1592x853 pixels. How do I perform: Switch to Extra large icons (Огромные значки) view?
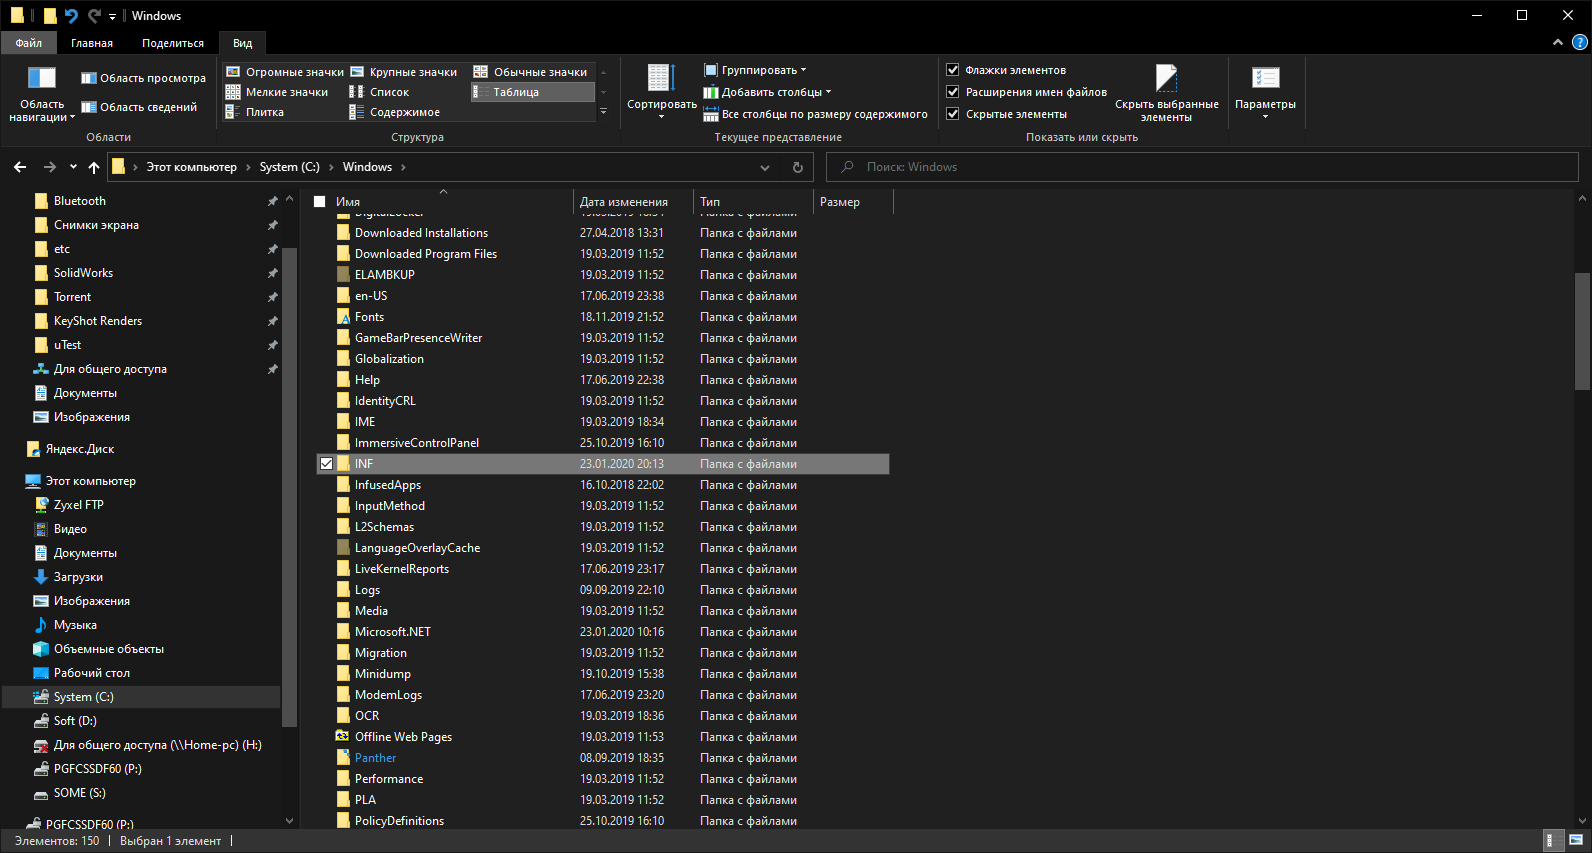285,72
